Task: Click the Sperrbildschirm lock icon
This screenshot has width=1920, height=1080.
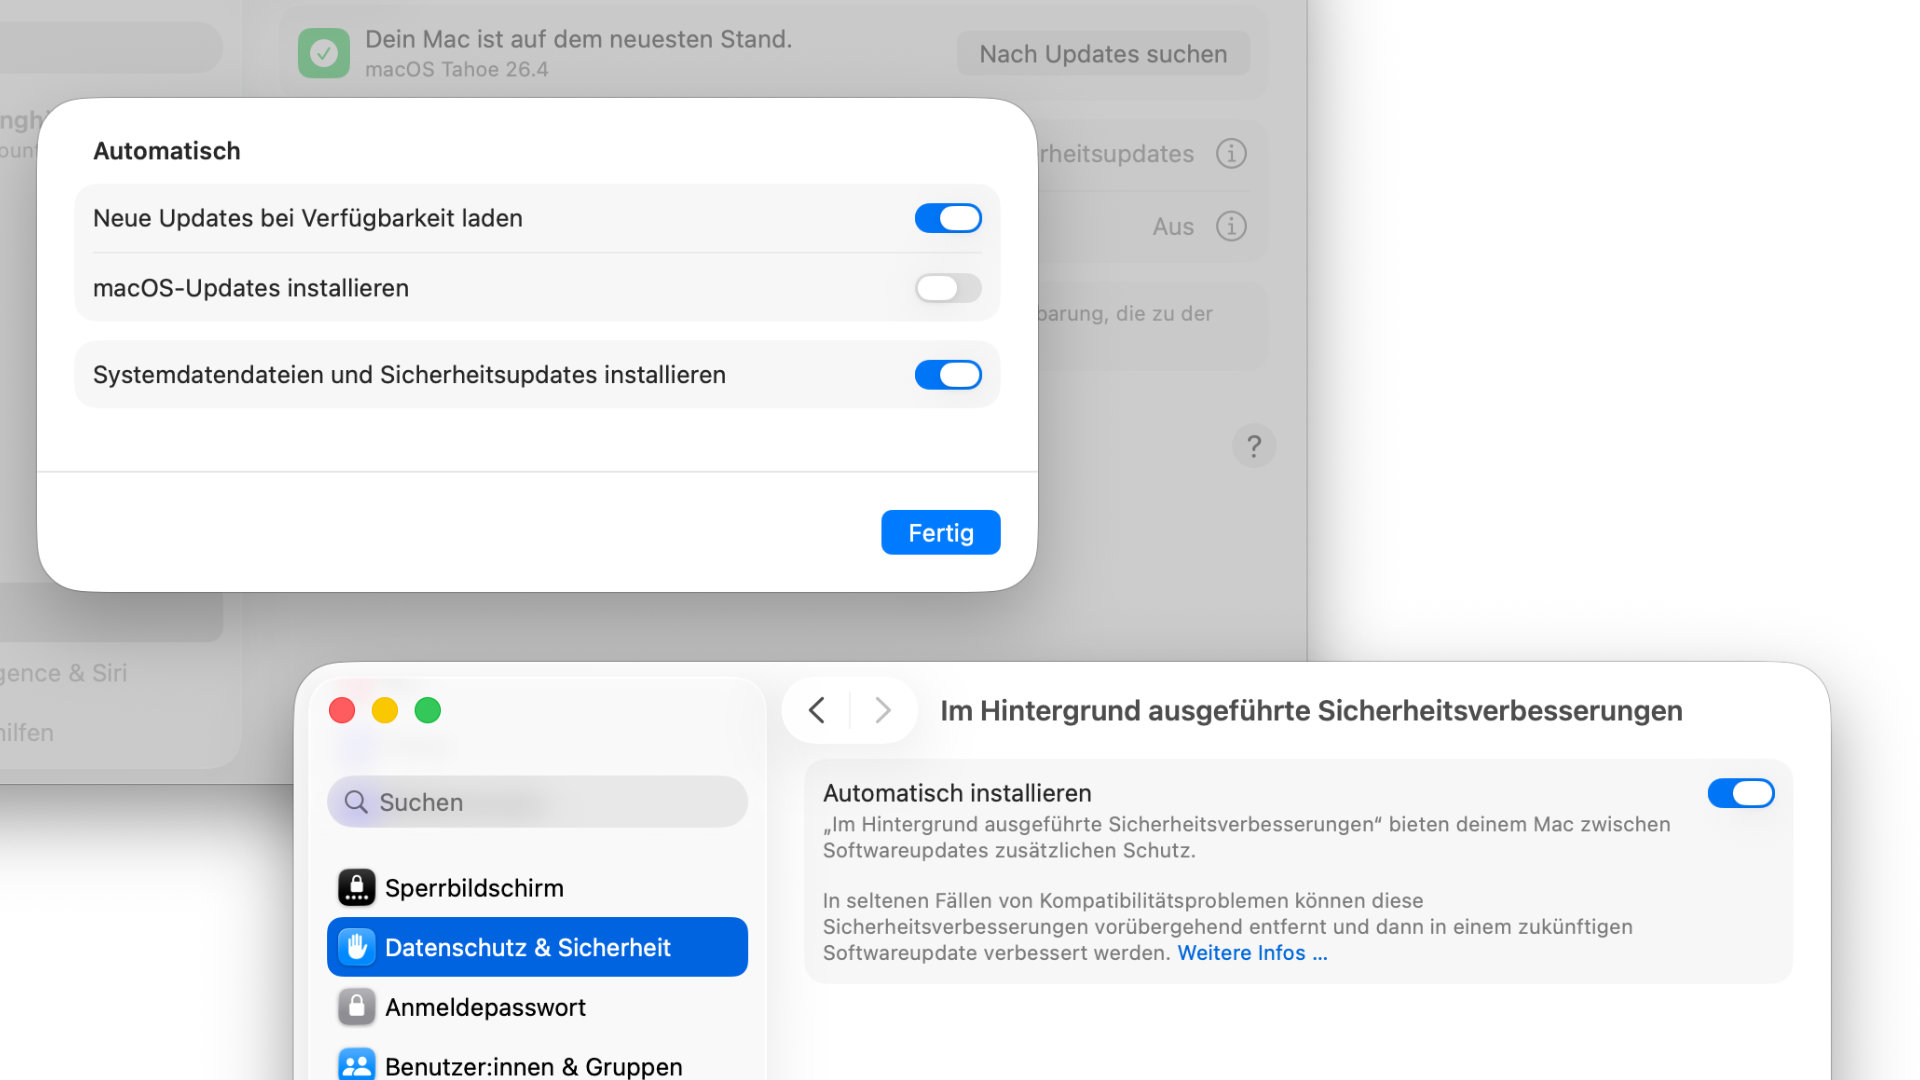Action: [x=356, y=887]
